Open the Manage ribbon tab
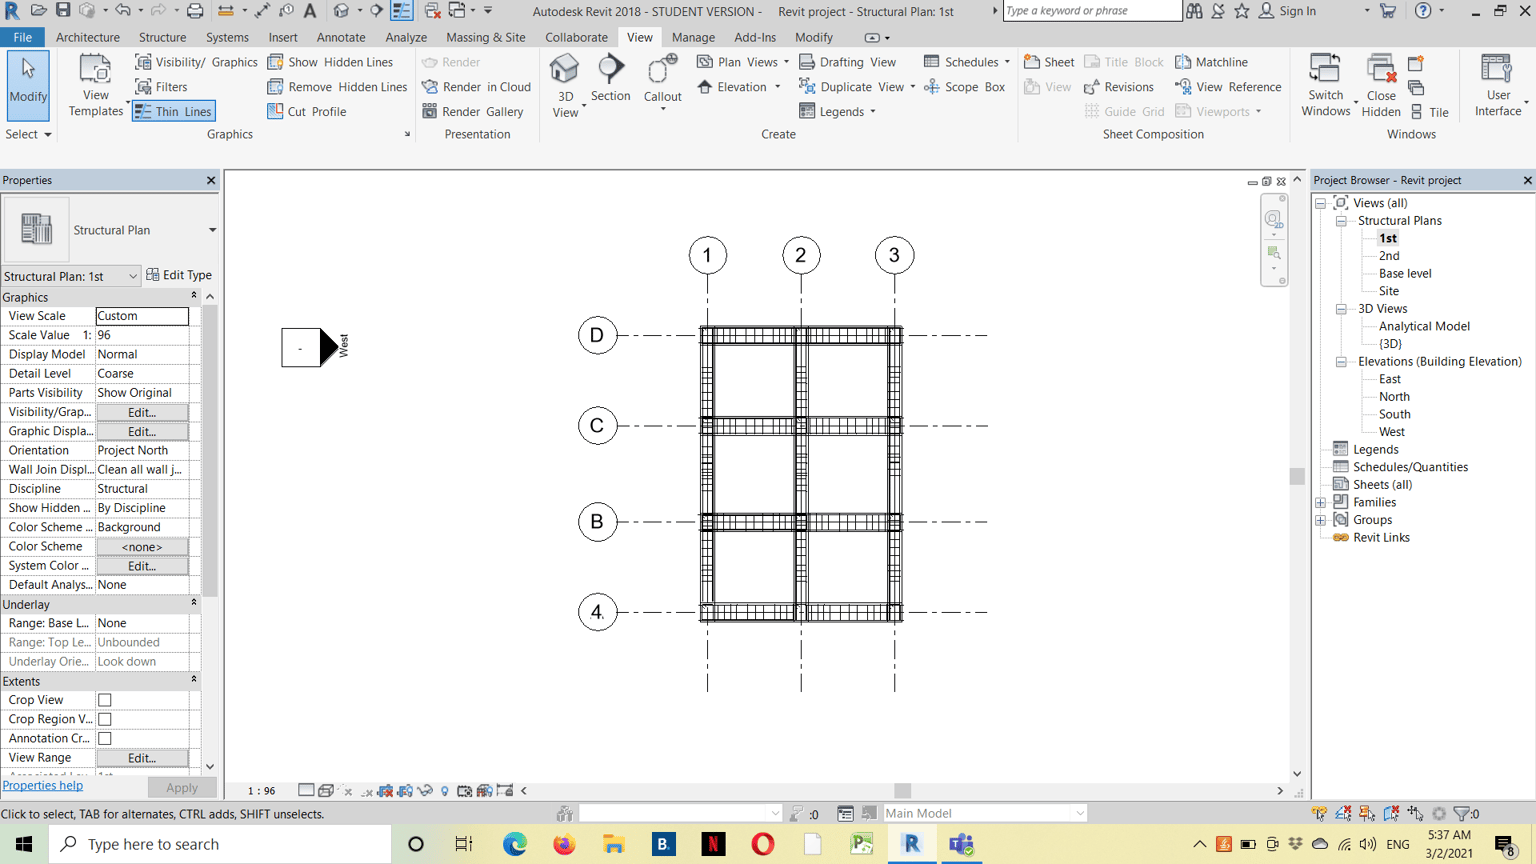The width and height of the screenshot is (1536, 864). [x=693, y=37]
